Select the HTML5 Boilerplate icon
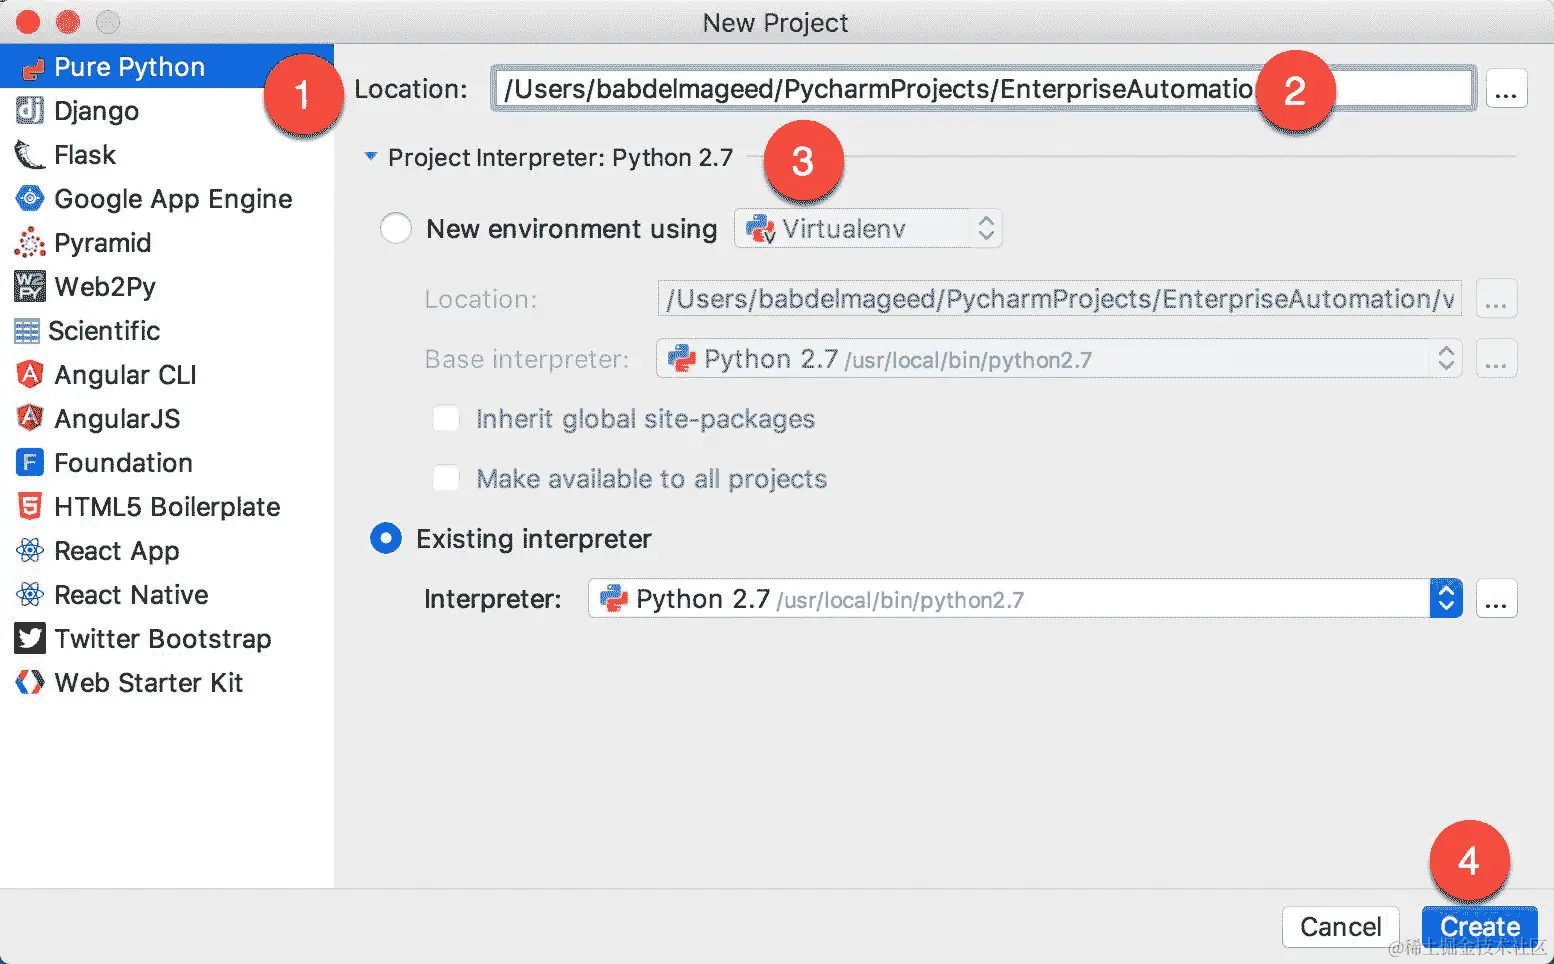This screenshot has height=964, width=1554. (x=30, y=506)
